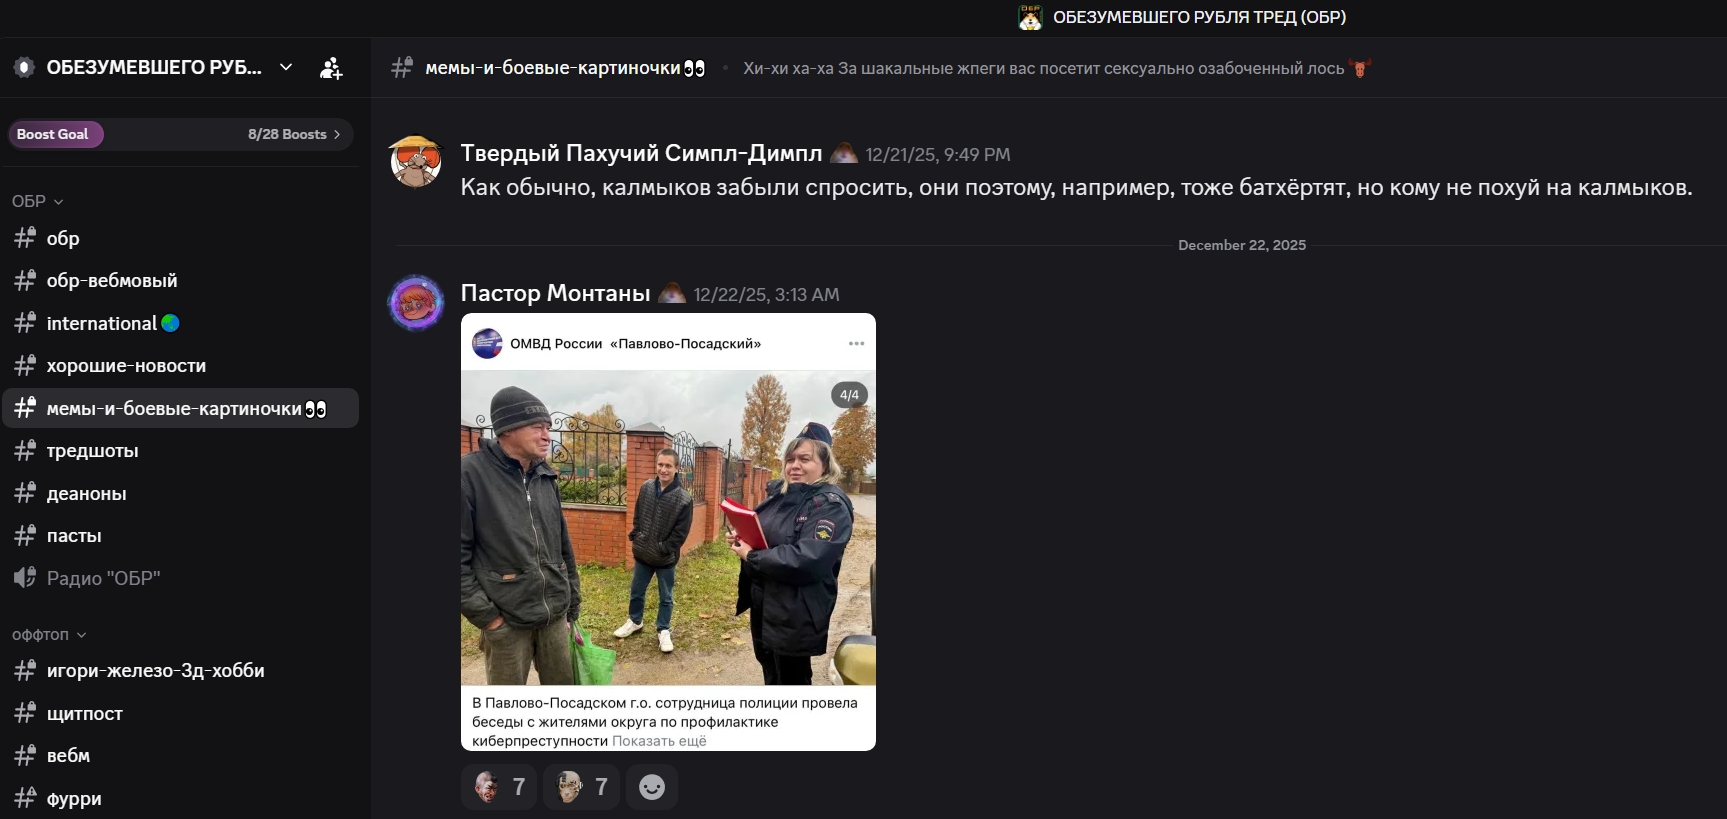Open the police officer photo thumbnail

pos(668,528)
